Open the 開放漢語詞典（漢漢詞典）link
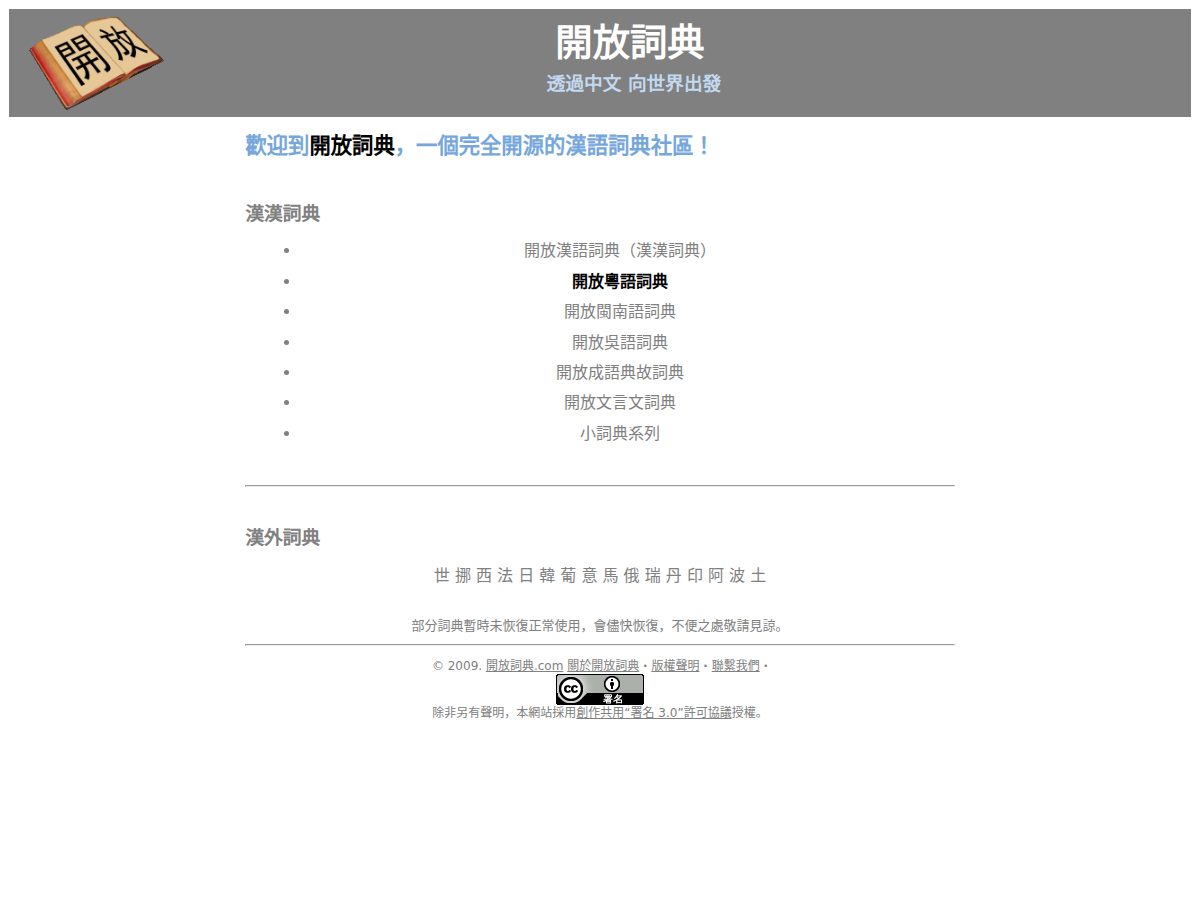1200x900 pixels. click(620, 250)
